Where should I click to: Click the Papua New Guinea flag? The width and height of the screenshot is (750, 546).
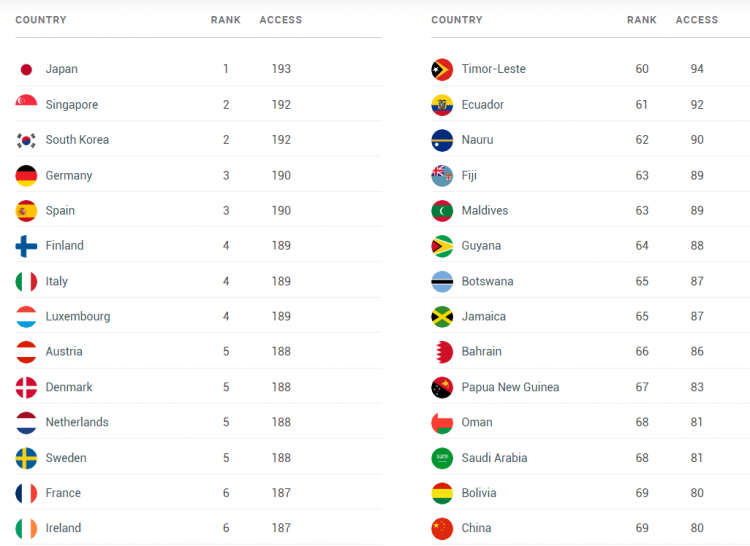tap(442, 387)
